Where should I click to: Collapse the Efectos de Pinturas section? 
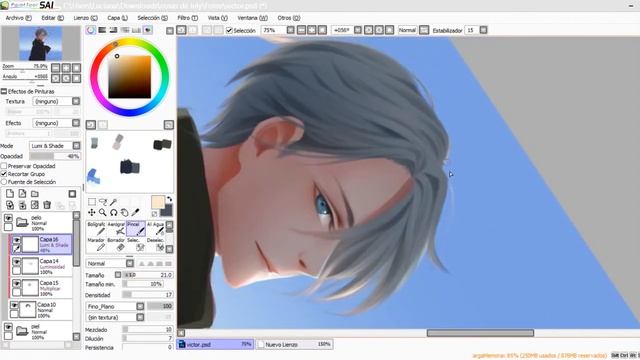pos(4,91)
